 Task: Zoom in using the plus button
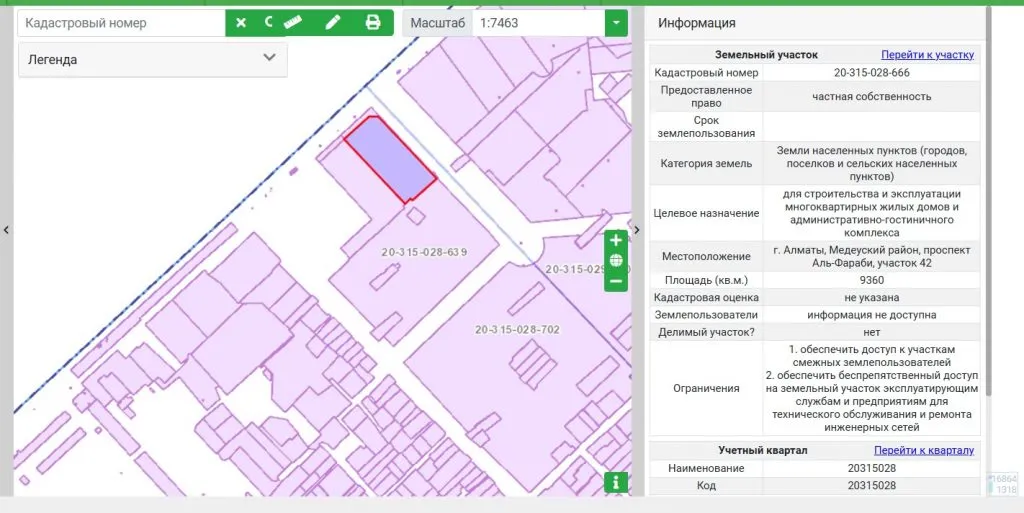pyautogui.click(x=616, y=240)
